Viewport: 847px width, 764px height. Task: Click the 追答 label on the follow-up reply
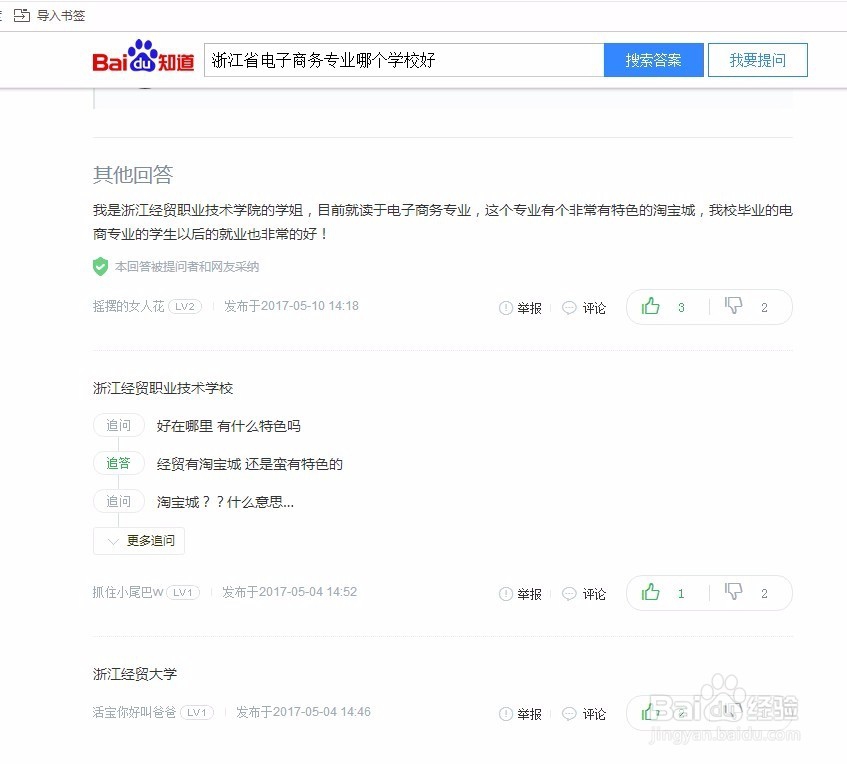pyautogui.click(x=118, y=463)
